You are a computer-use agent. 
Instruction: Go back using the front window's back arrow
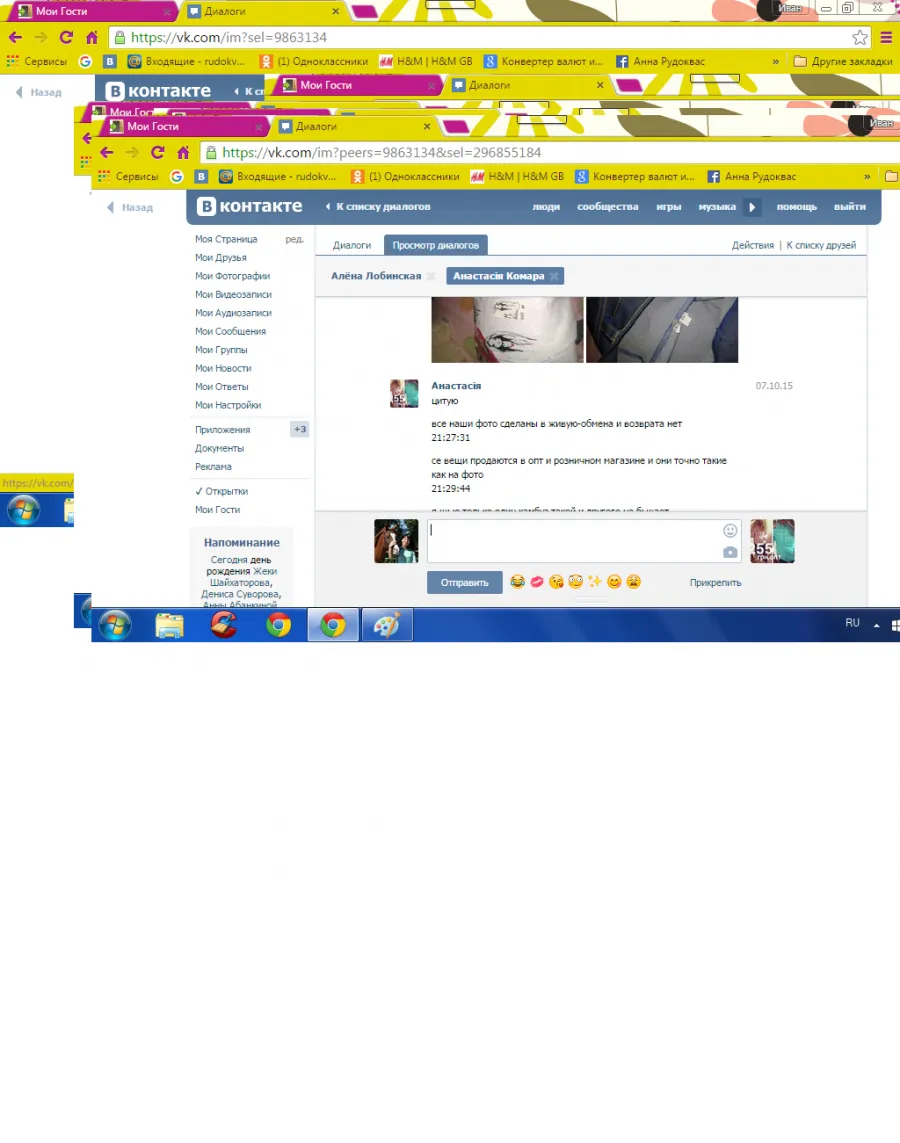coord(107,152)
